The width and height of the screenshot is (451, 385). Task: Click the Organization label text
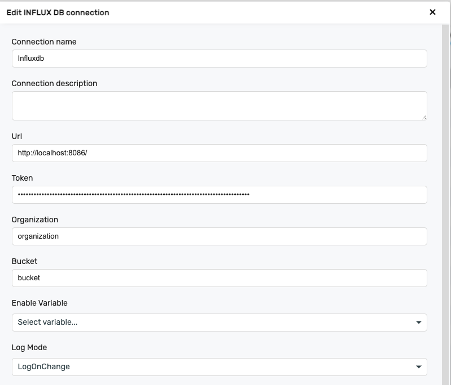(x=35, y=220)
